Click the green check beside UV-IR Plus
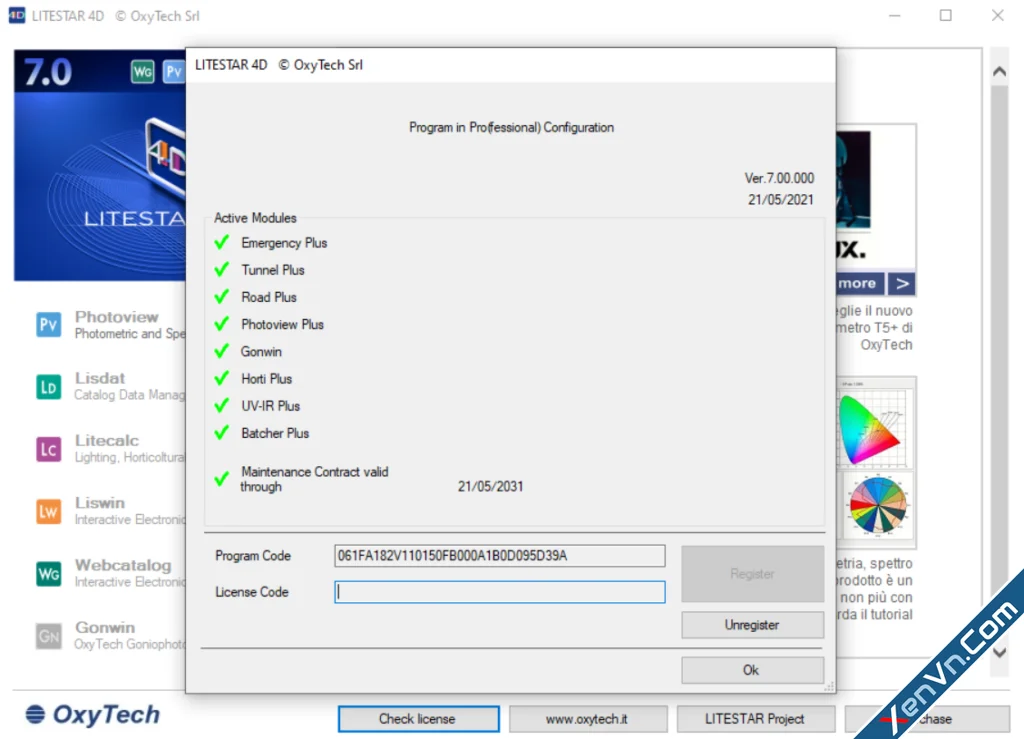Viewport: 1024px width, 739px height. (x=222, y=405)
